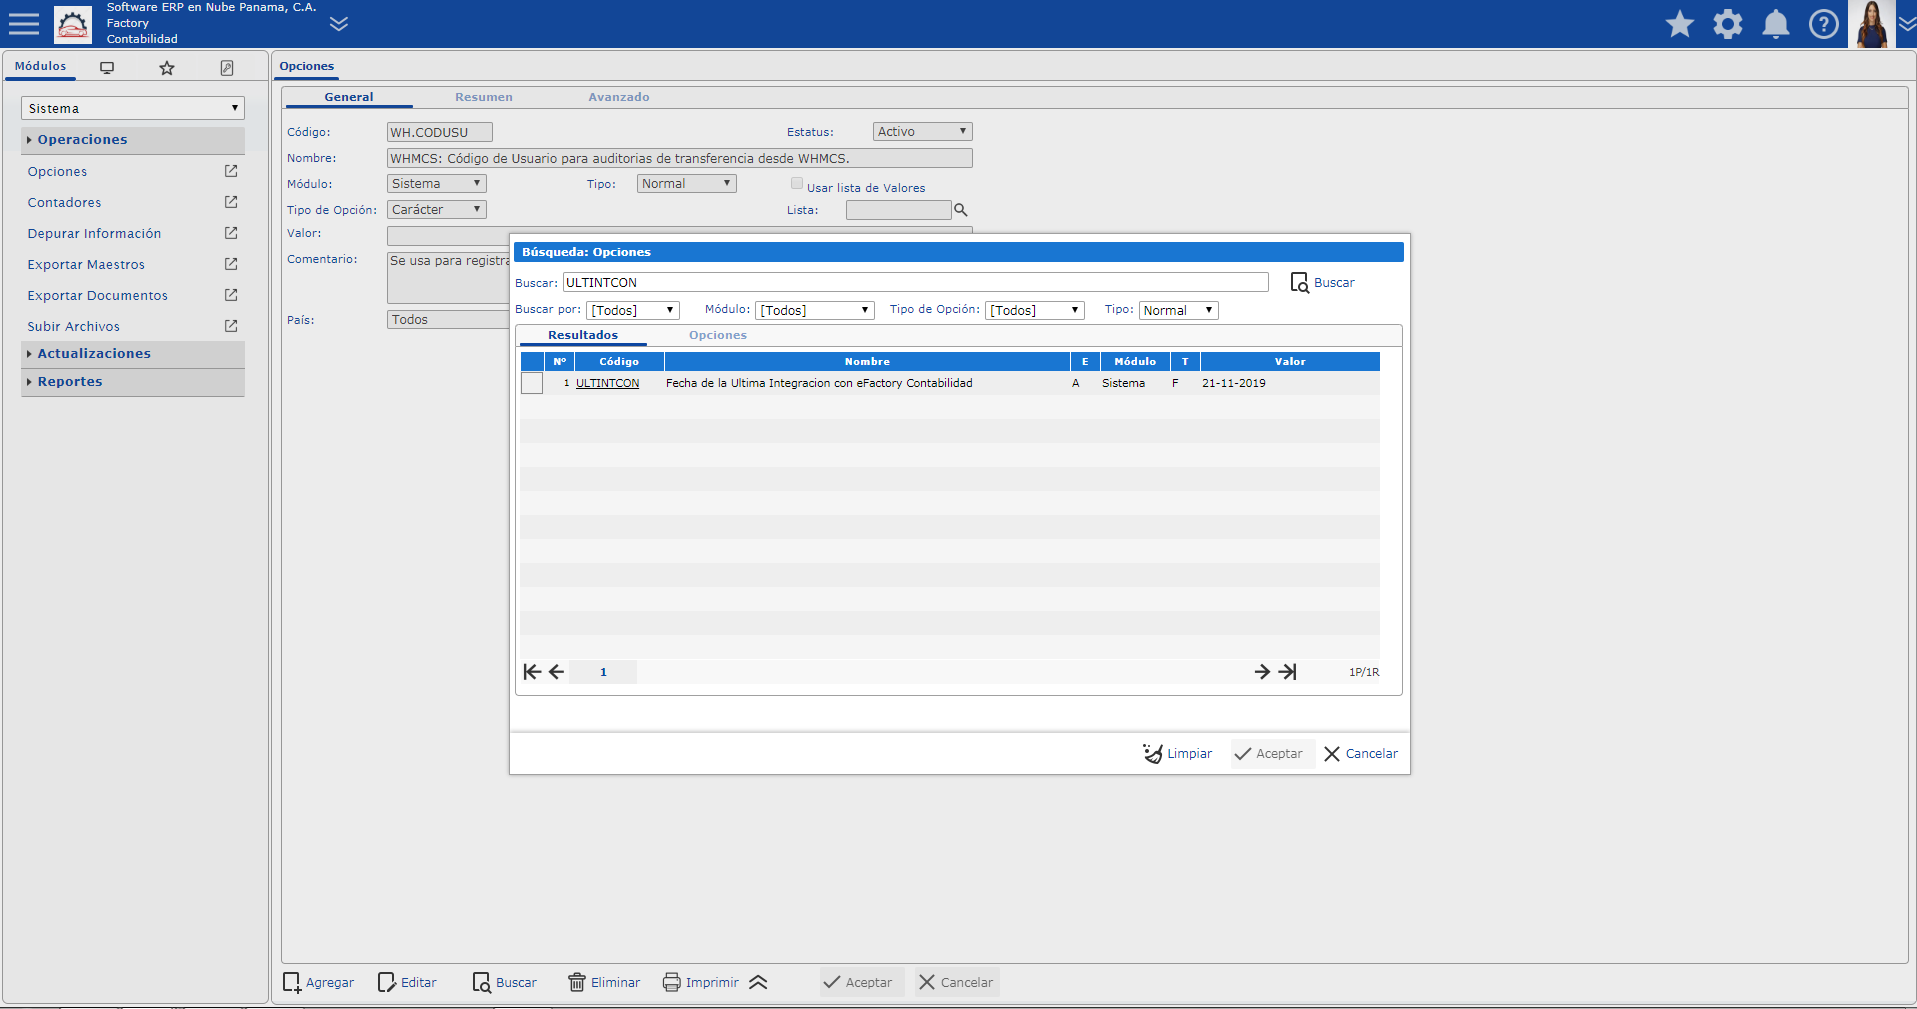Open Tipo de Opción Carácter dropdown
The height and width of the screenshot is (1009, 1917).
click(x=436, y=210)
